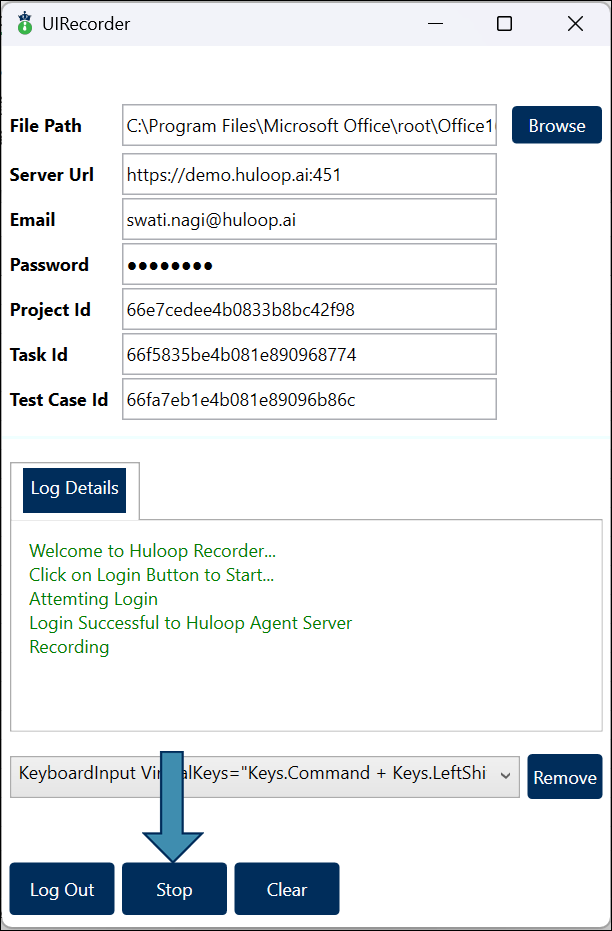This screenshot has height=931, width=612.
Task: Focus the Server Url input field
Action: pos(309,174)
